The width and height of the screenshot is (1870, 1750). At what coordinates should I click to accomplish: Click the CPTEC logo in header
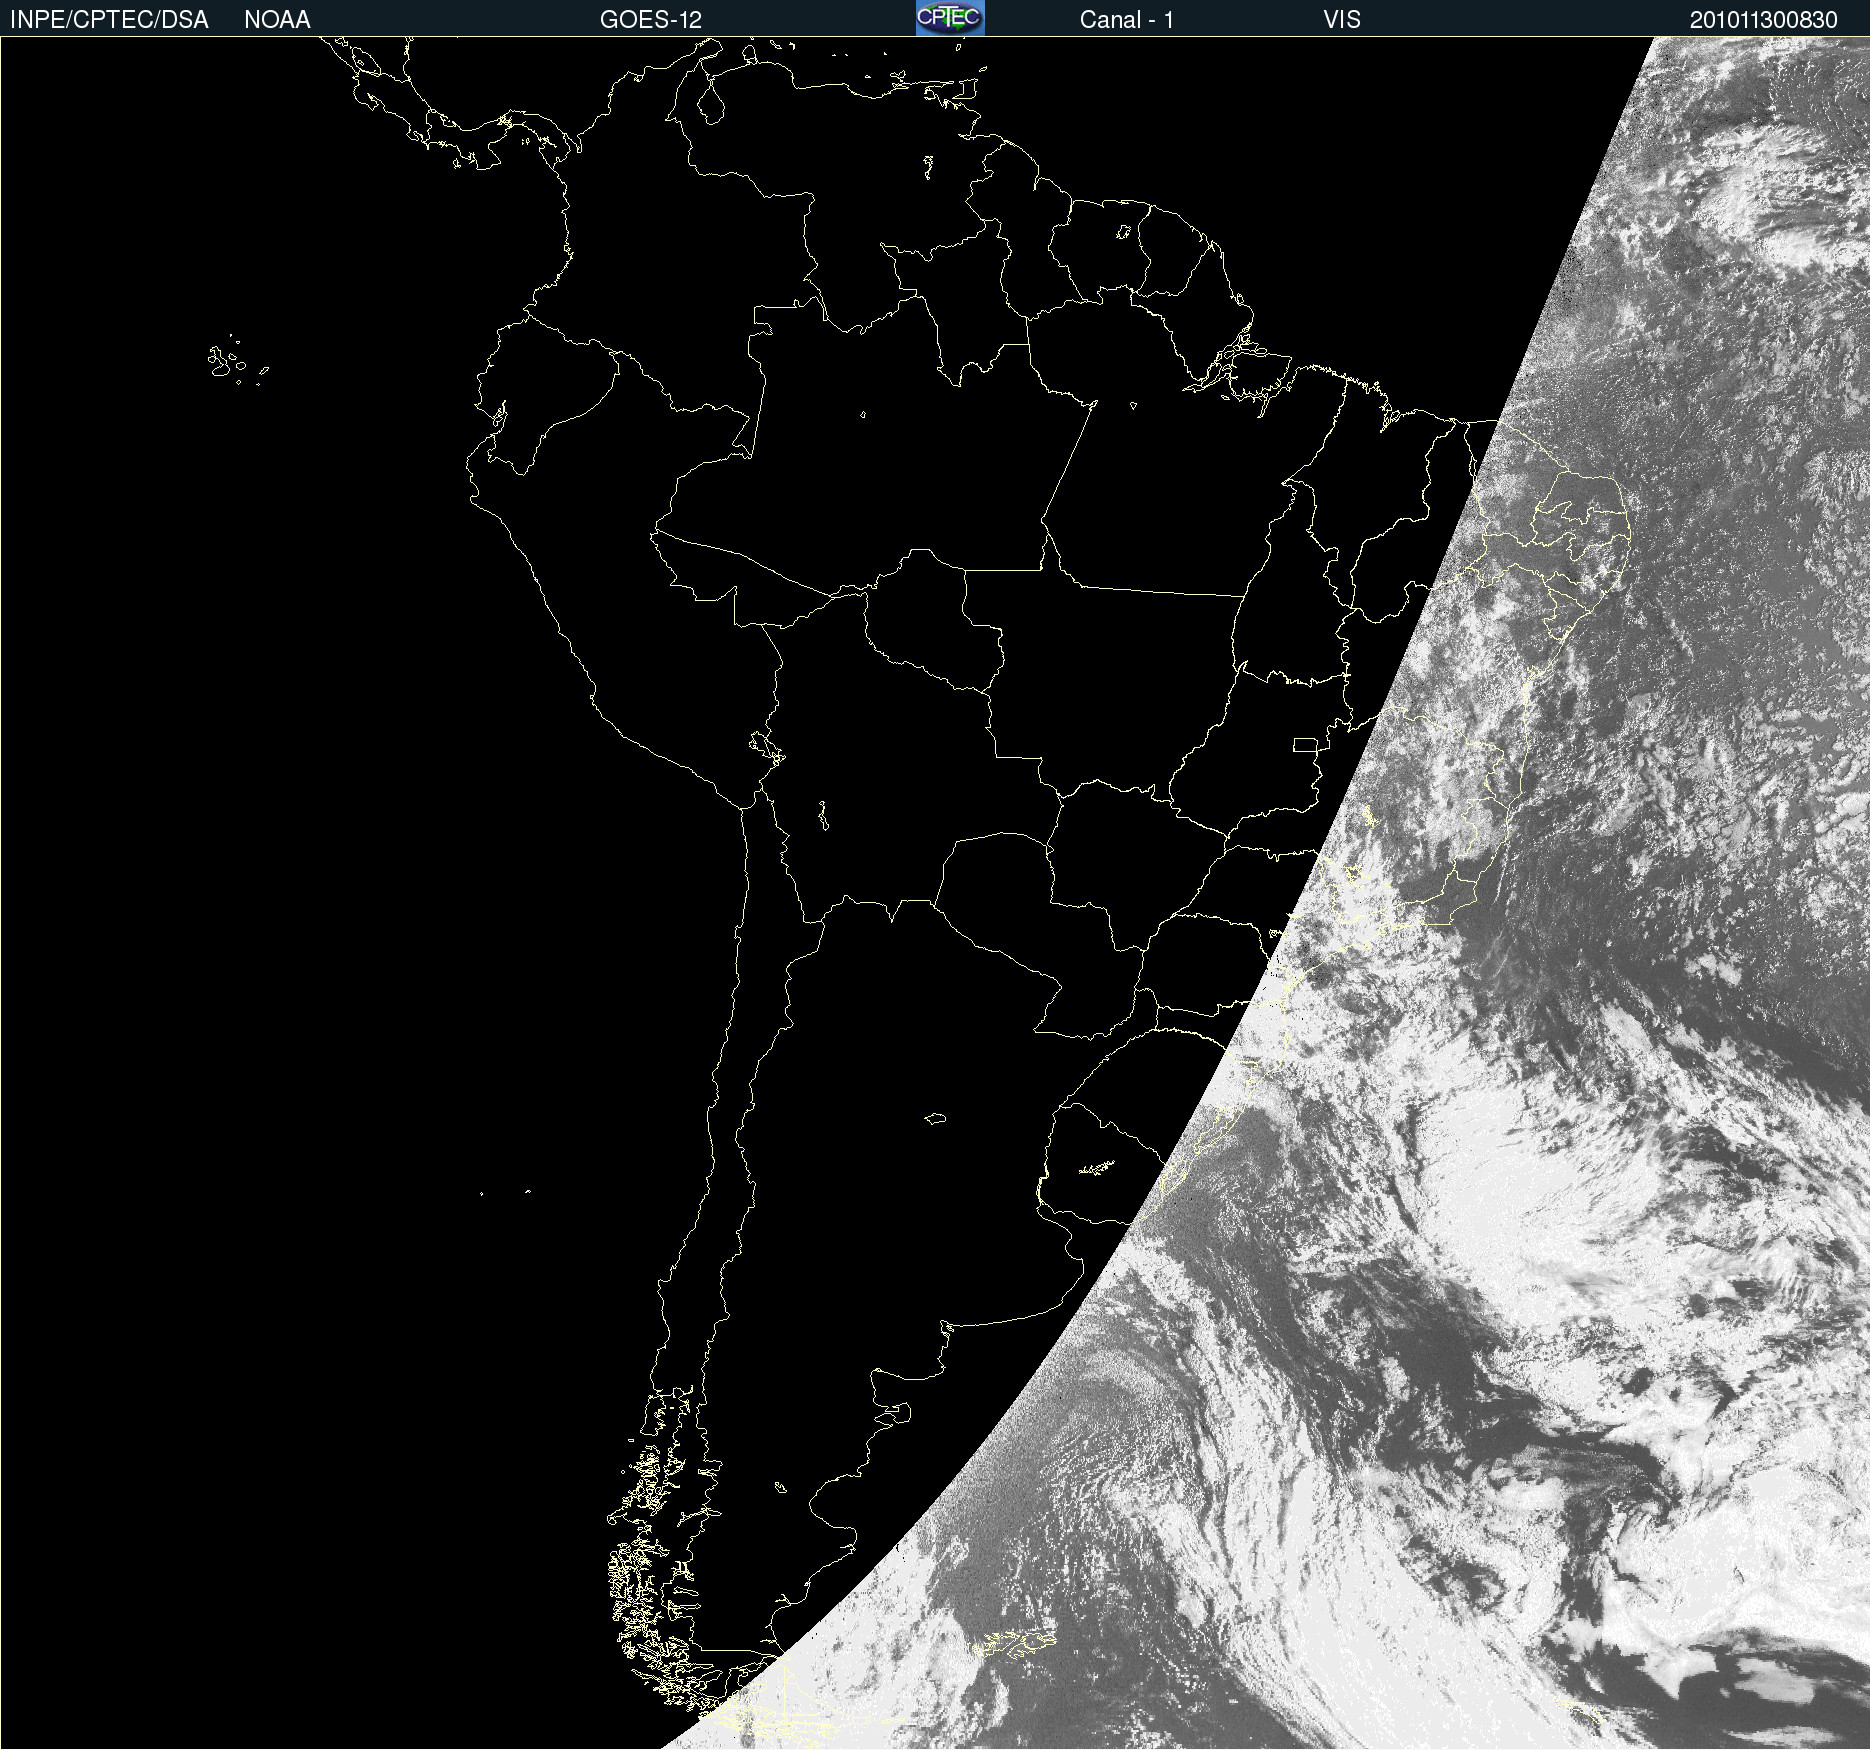[950, 18]
